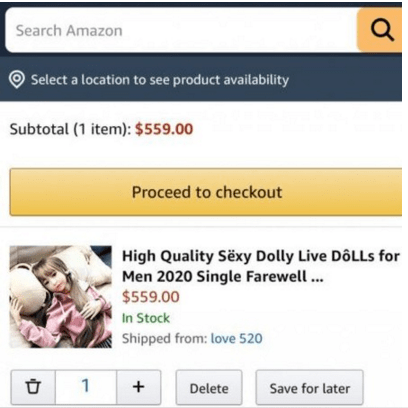Click the Delete button
This screenshot has height=408, width=408.
click(x=209, y=387)
